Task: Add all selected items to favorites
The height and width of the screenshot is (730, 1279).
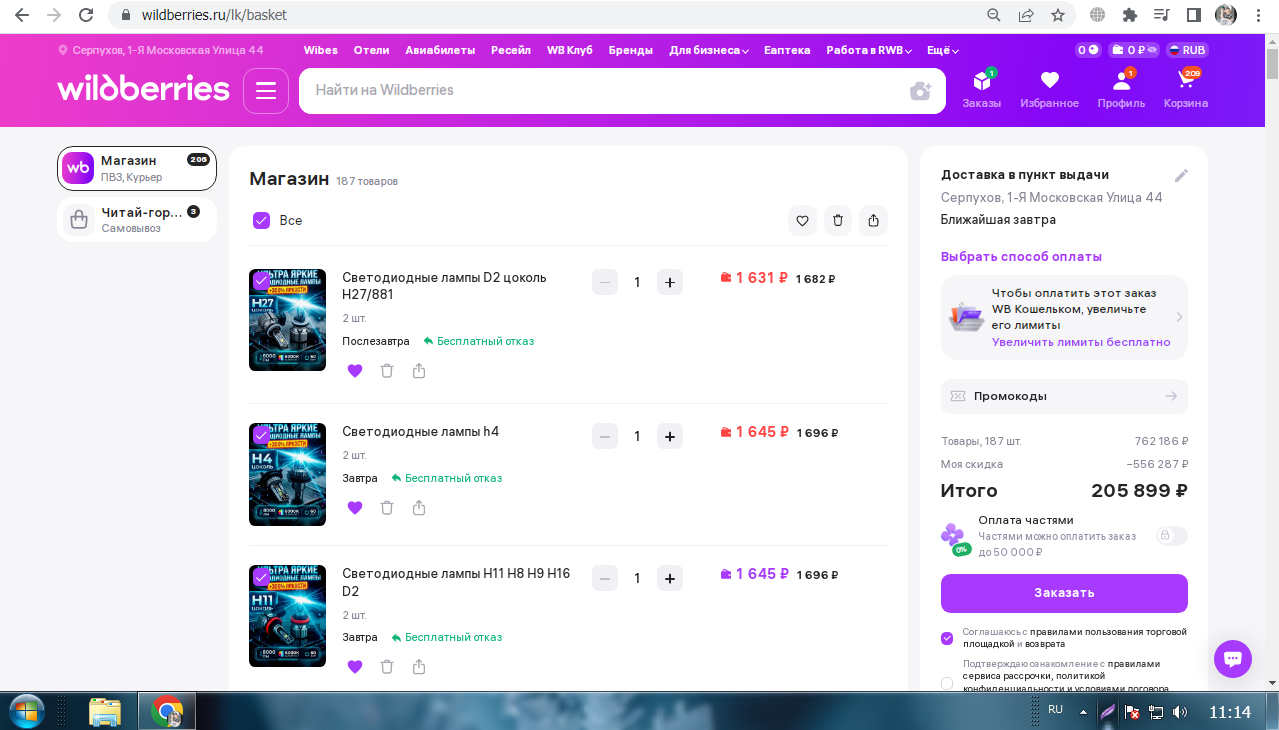Action: click(x=802, y=220)
